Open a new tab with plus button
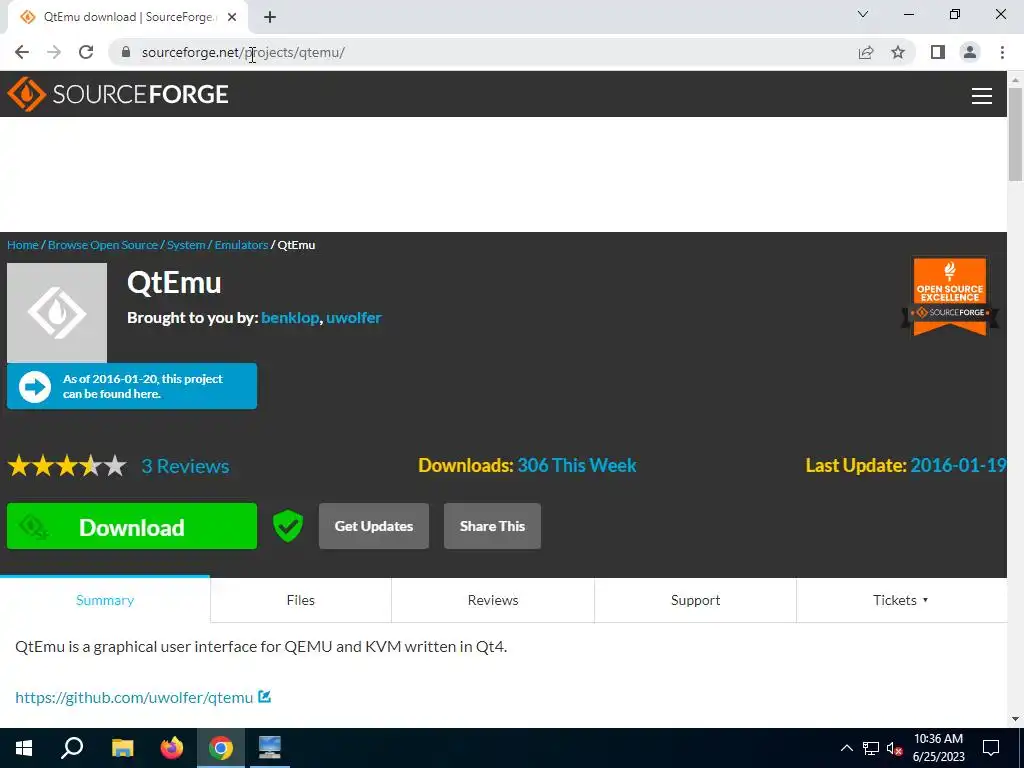Image resolution: width=1024 pixels, height=768 pixels. [270, 17]
